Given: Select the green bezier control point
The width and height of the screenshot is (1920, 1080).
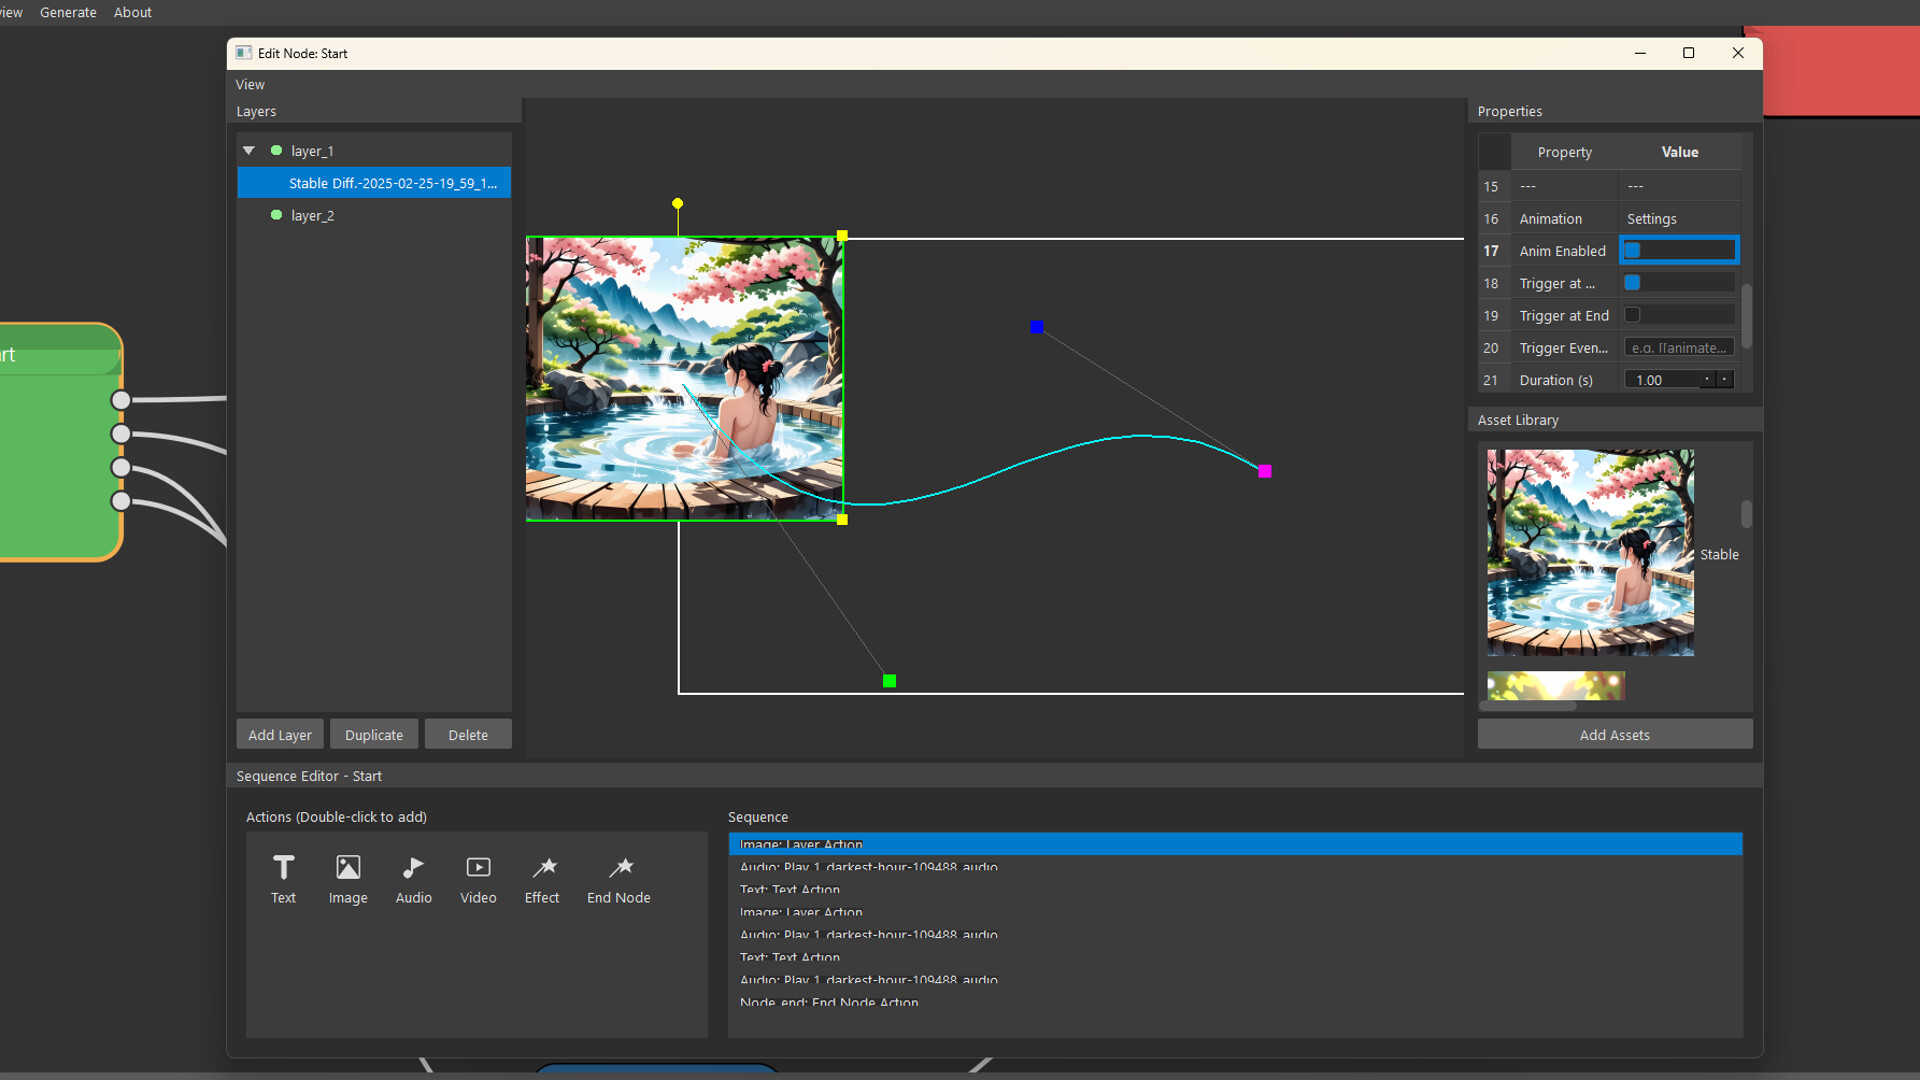Looking at the screenshot, I should click(890, 681).
